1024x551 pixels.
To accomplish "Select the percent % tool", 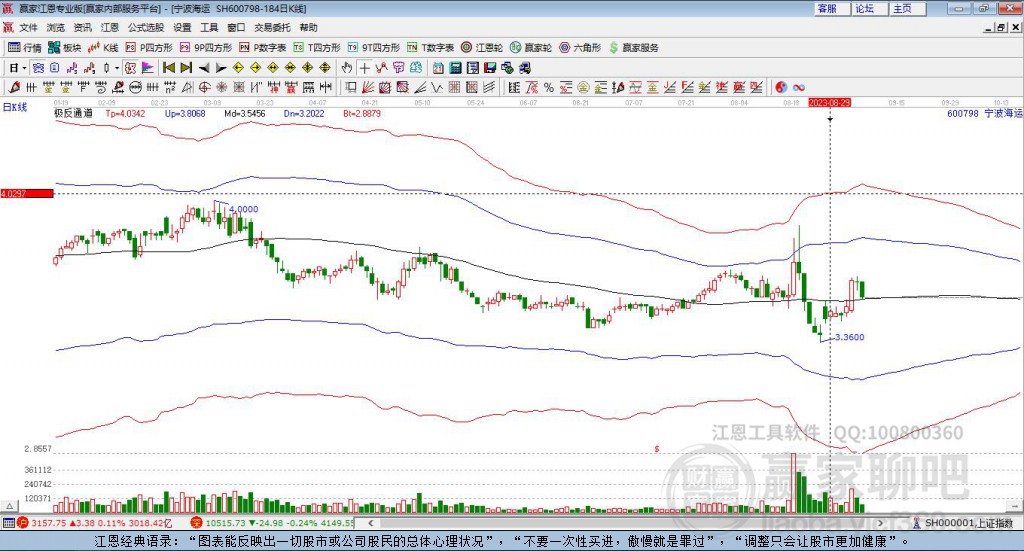I will [549, 87].
